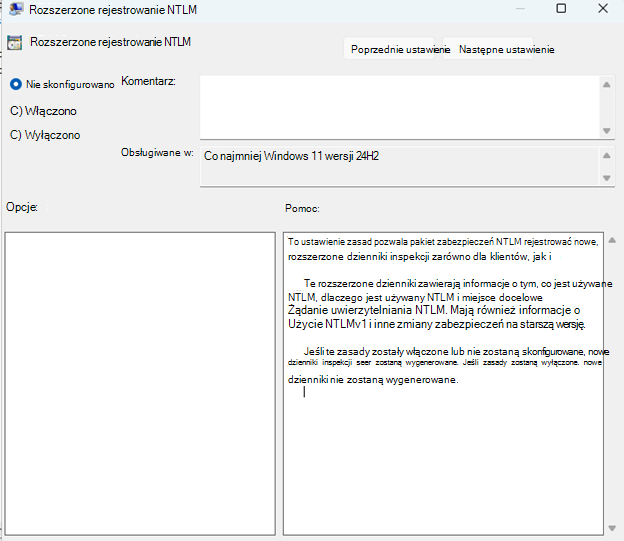Click inside the Komentarz text box

pos(400,107)
